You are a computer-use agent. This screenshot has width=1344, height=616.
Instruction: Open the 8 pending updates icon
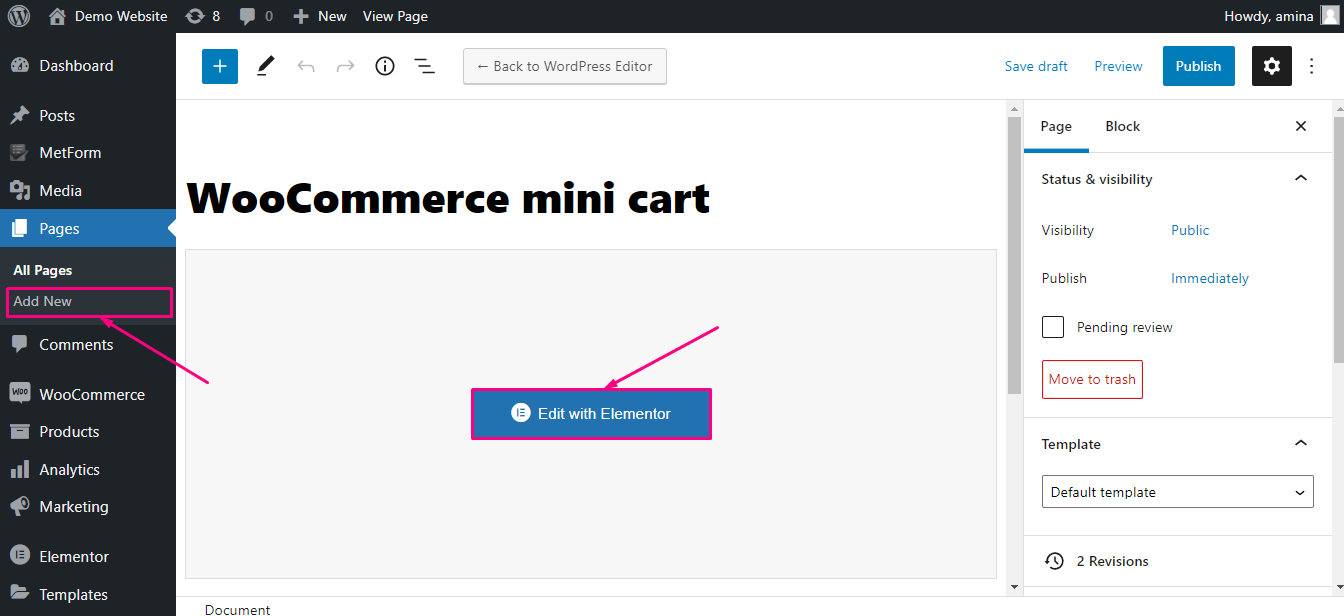tap(203, 16)
